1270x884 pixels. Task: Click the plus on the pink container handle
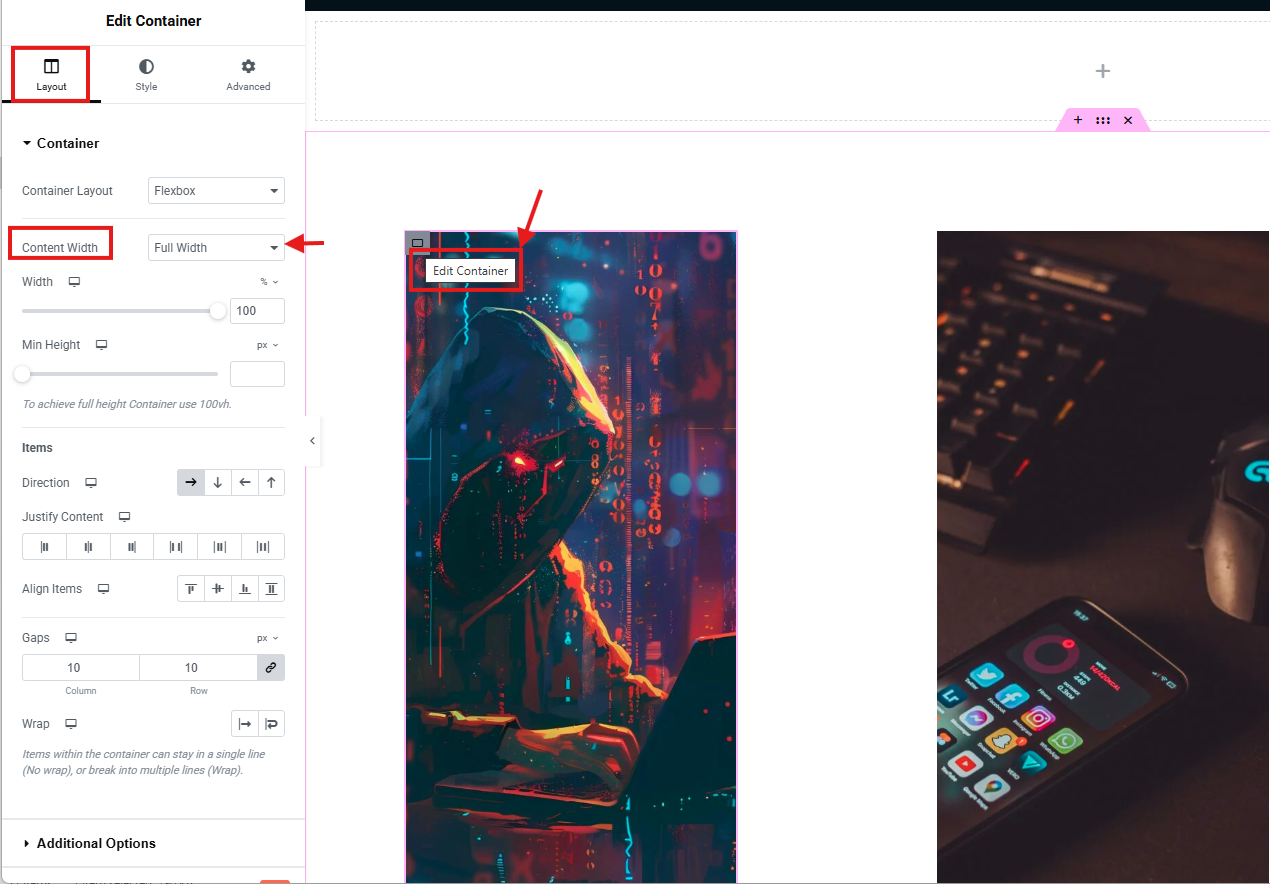pyautogui.click(x=1078, y=120)
